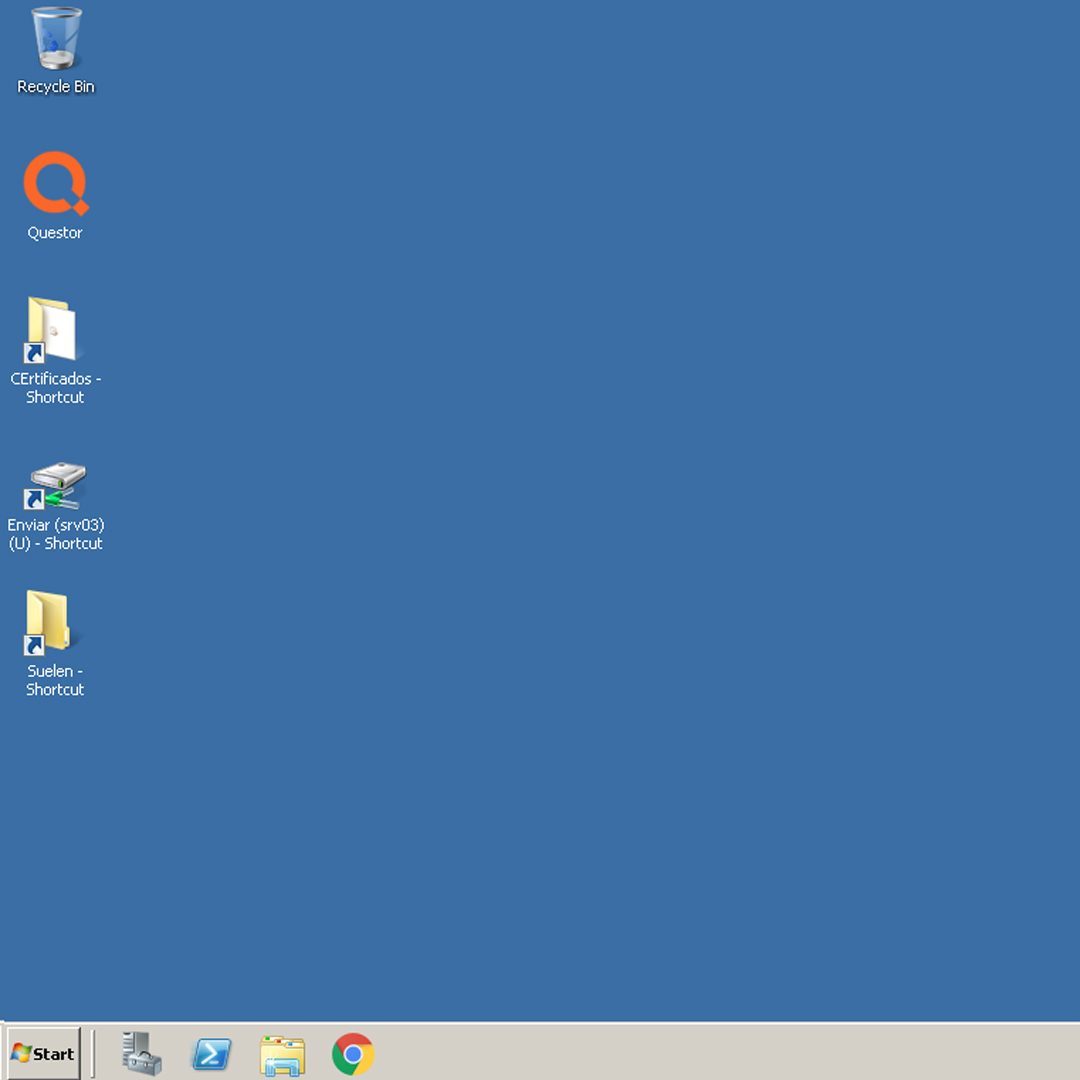
Task: Click the orange Questor application icon
Action: (56, 183)
